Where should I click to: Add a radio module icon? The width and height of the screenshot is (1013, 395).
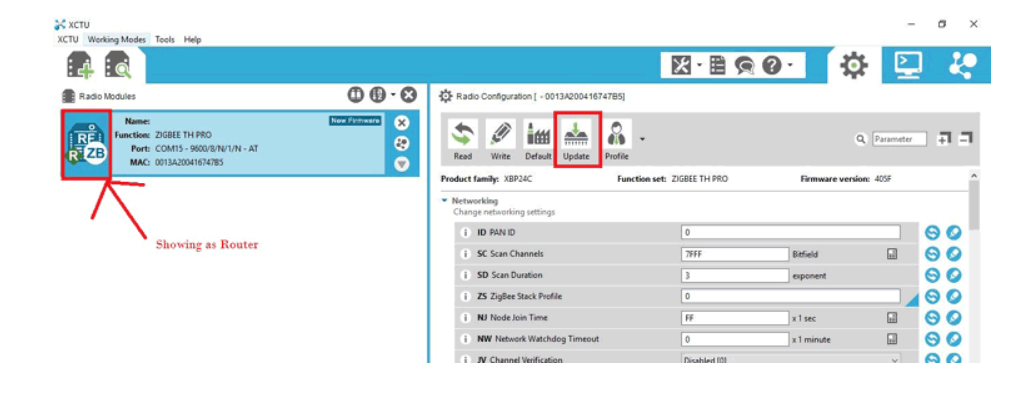click(x=81, y=65)
